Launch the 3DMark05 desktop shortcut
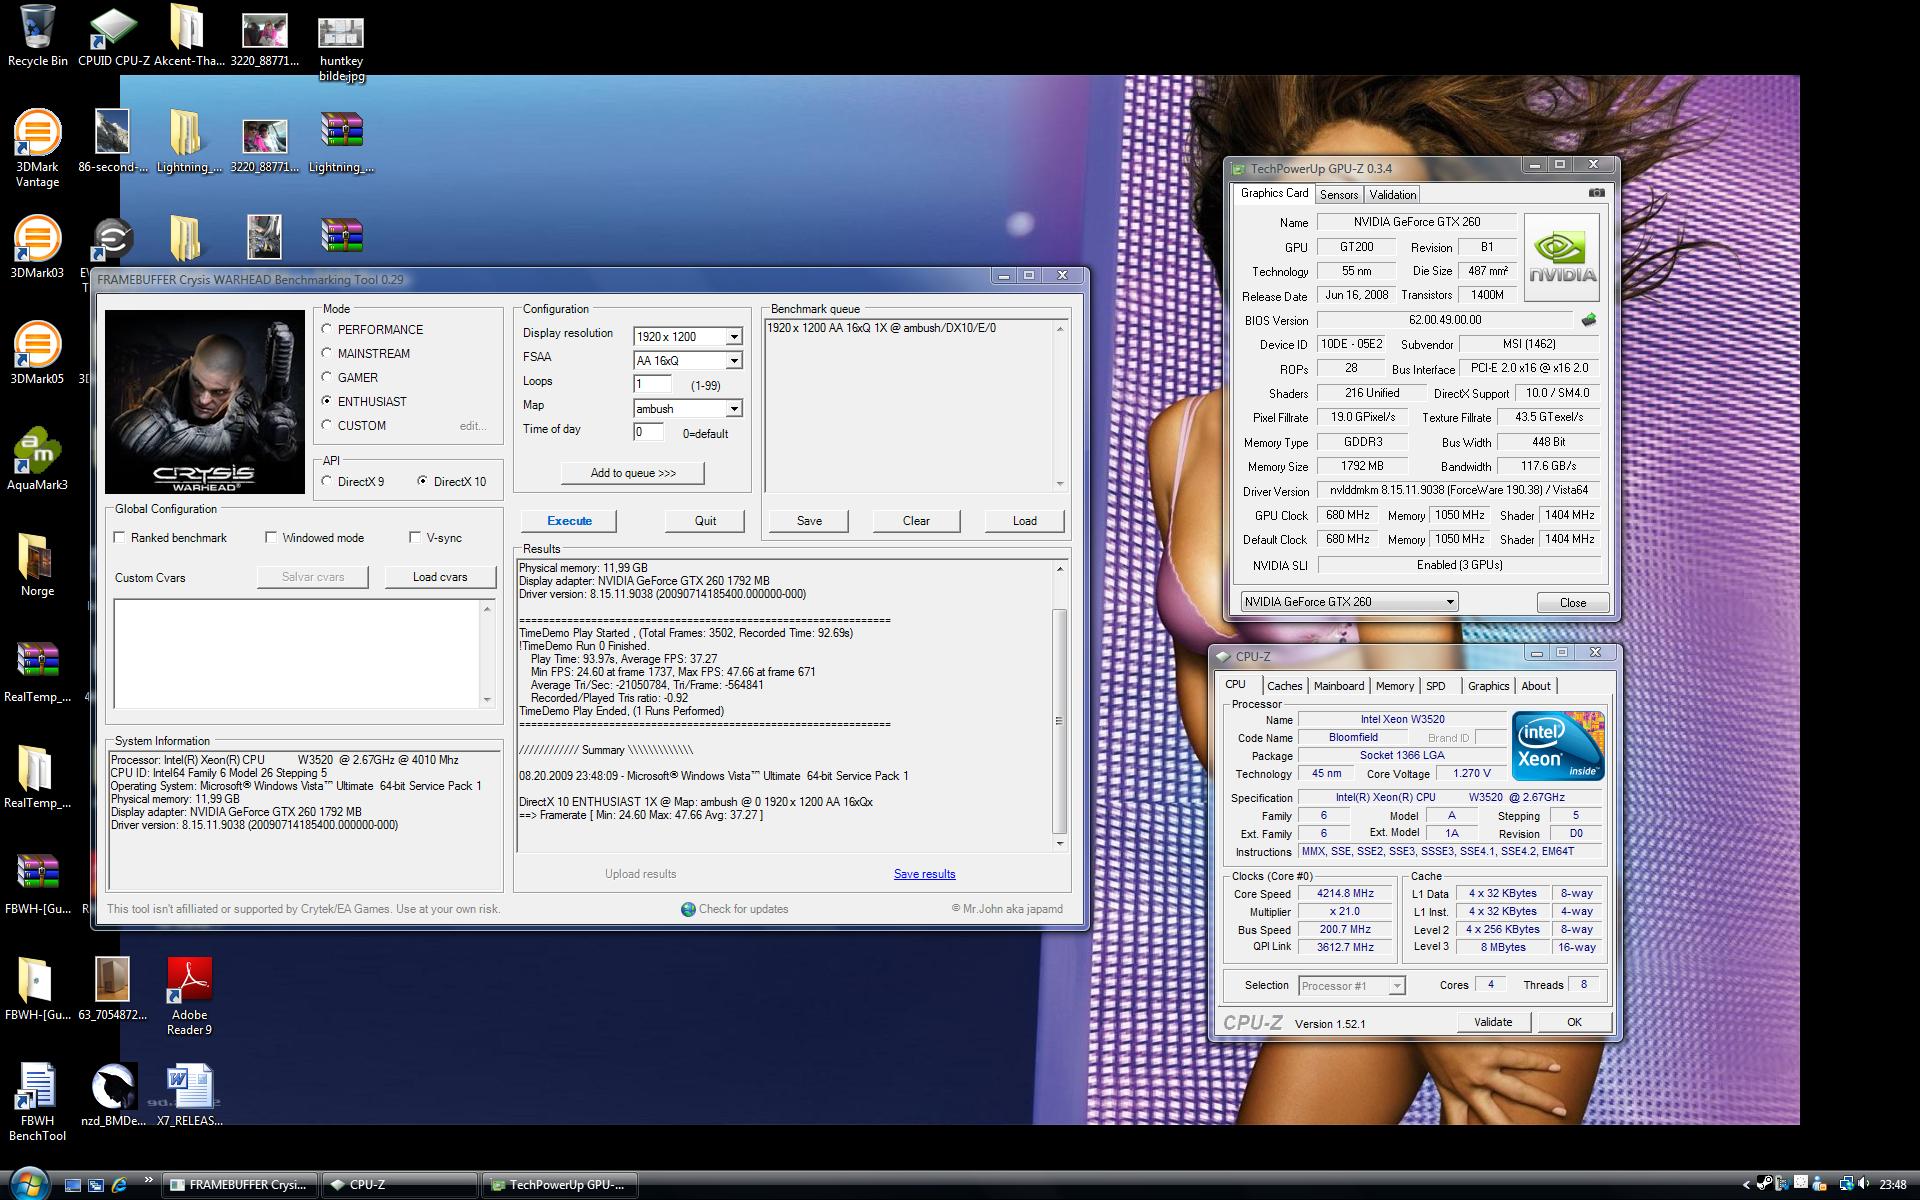 [37, 352]
